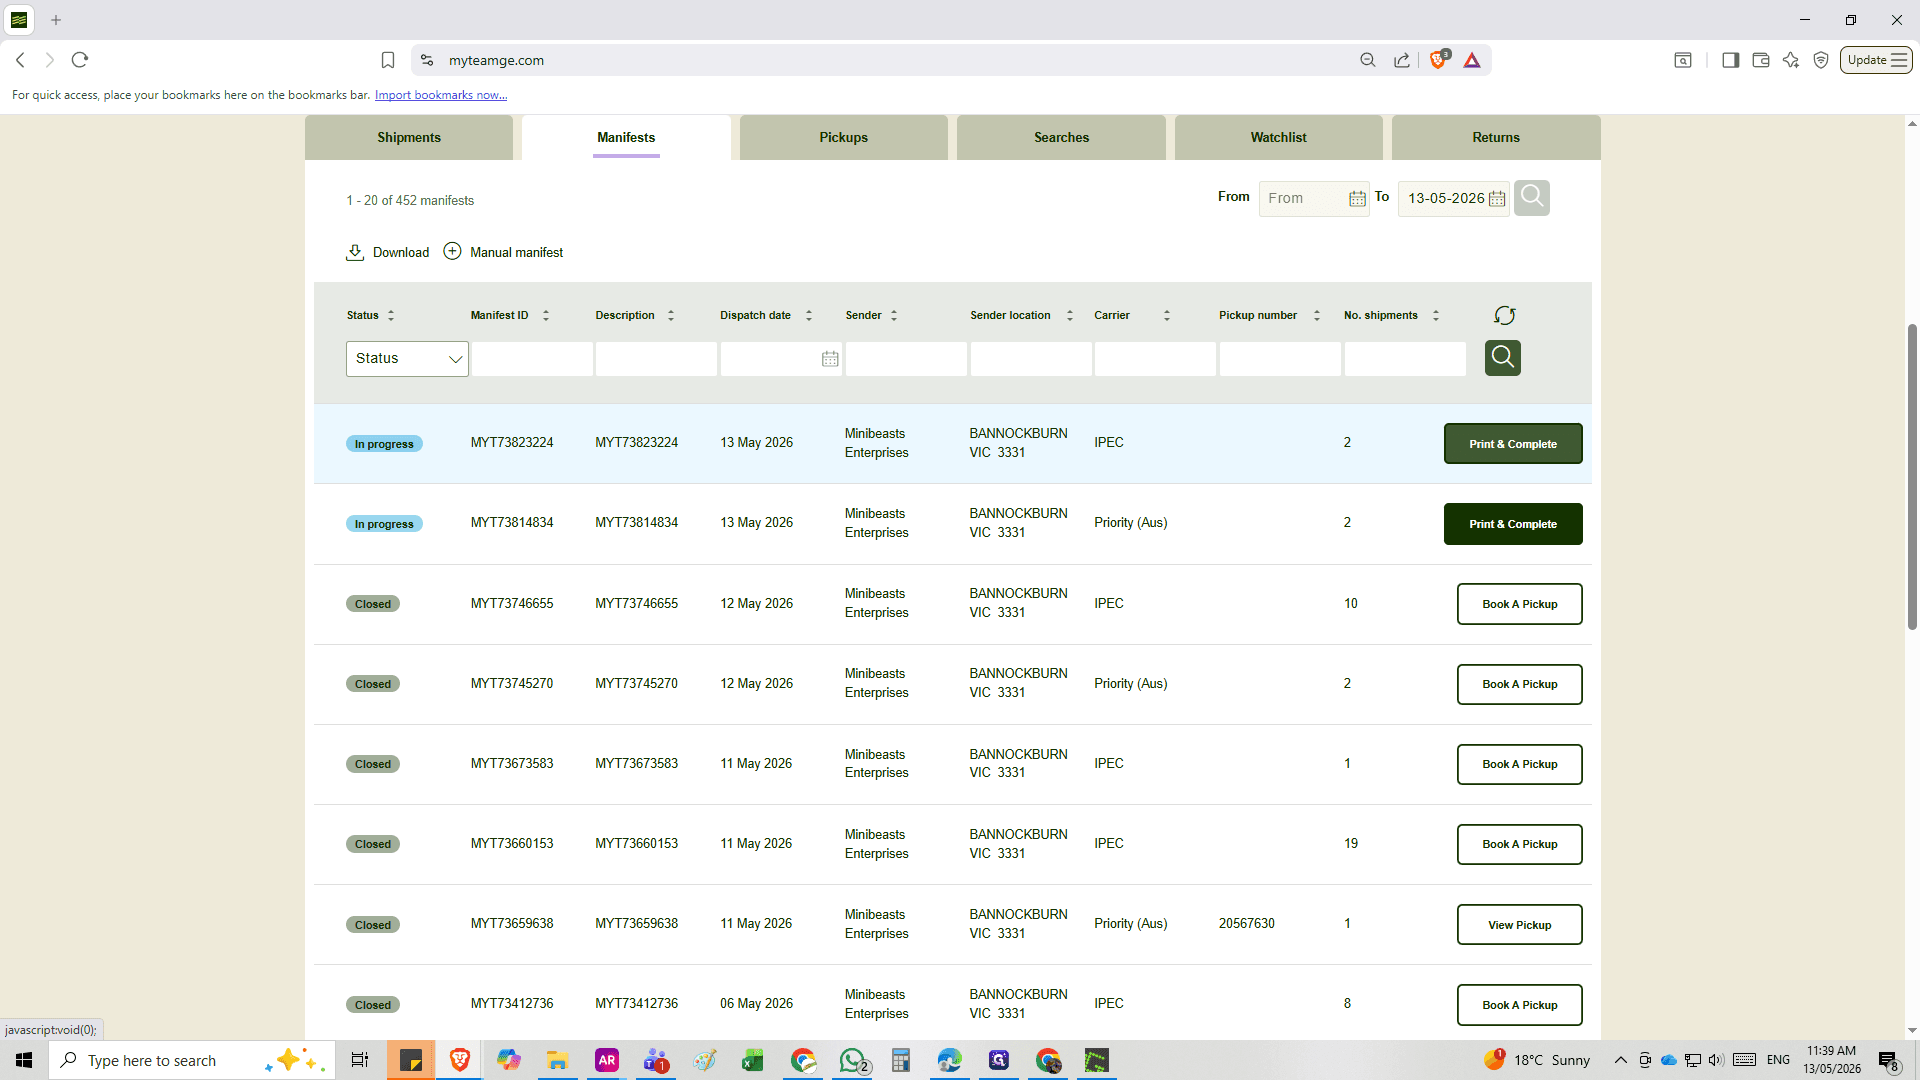Click the browser bookmark icon
This screenshot has height=1080, width=1920.
tap(388, 60)
